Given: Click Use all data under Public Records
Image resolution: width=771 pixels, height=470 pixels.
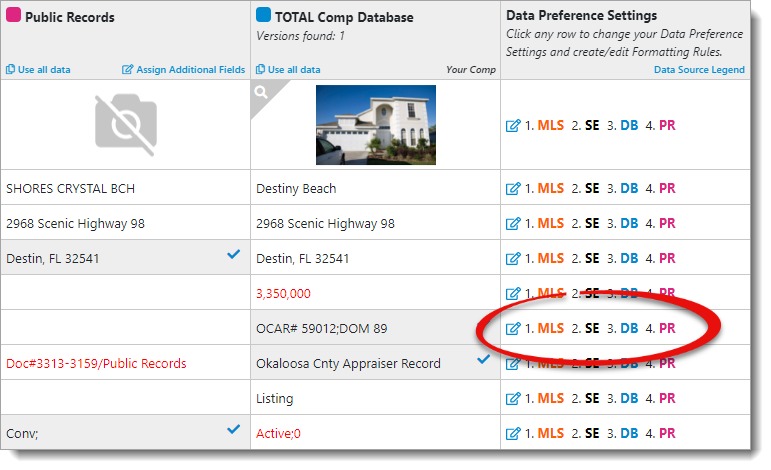Looking at the screenshot, I should [38, 70].
